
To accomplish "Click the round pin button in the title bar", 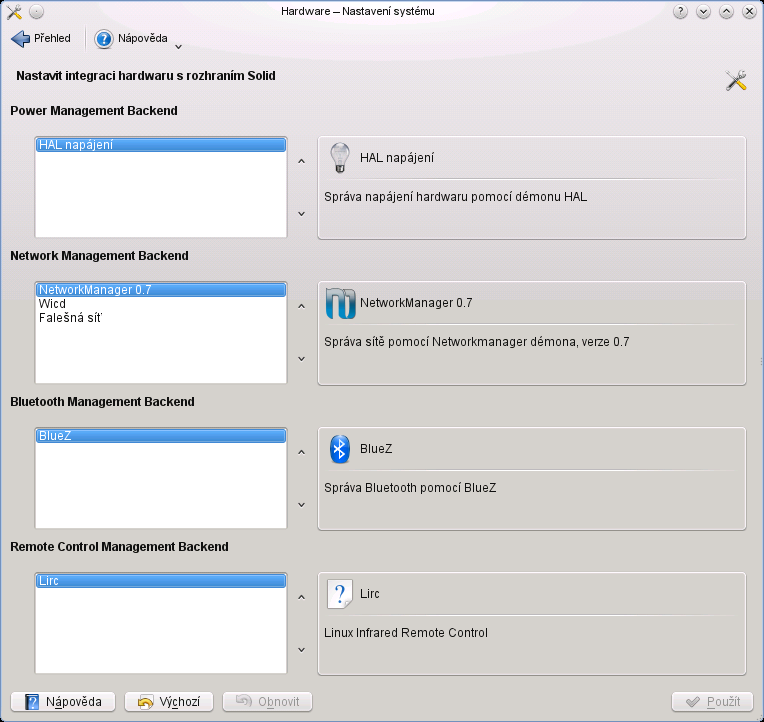I will click(37, 11).
